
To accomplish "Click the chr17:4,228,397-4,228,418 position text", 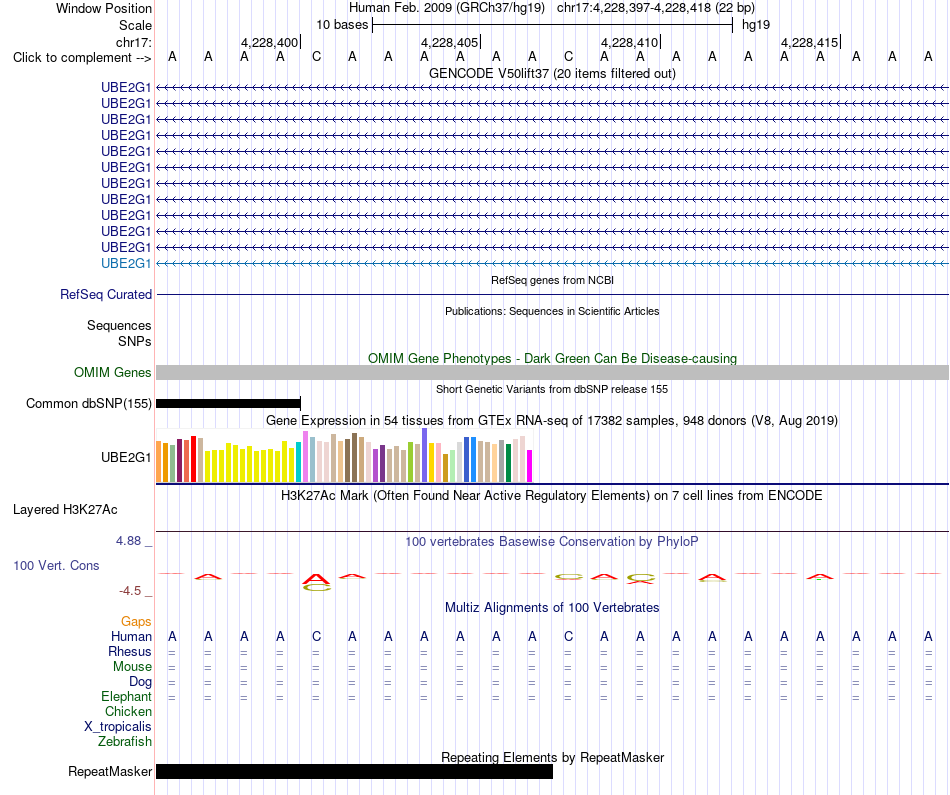I will 656,8.
